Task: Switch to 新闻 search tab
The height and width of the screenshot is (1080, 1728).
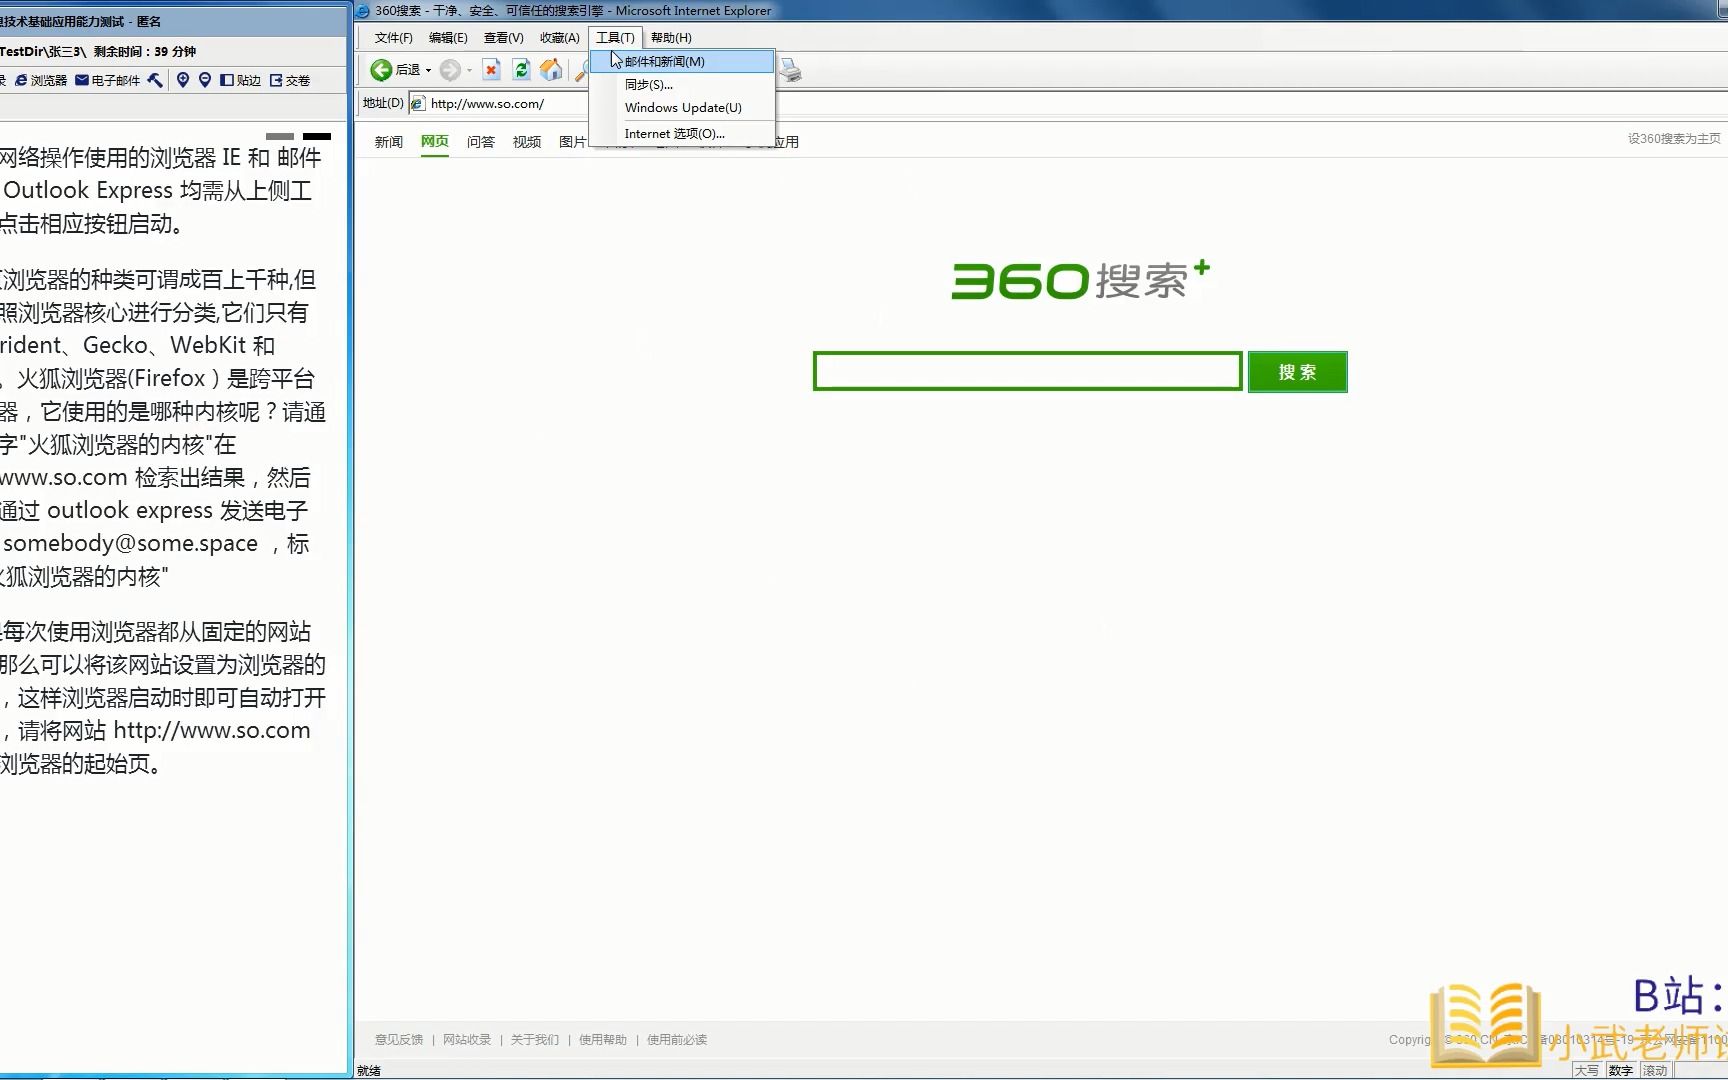Action: [389, 142]
